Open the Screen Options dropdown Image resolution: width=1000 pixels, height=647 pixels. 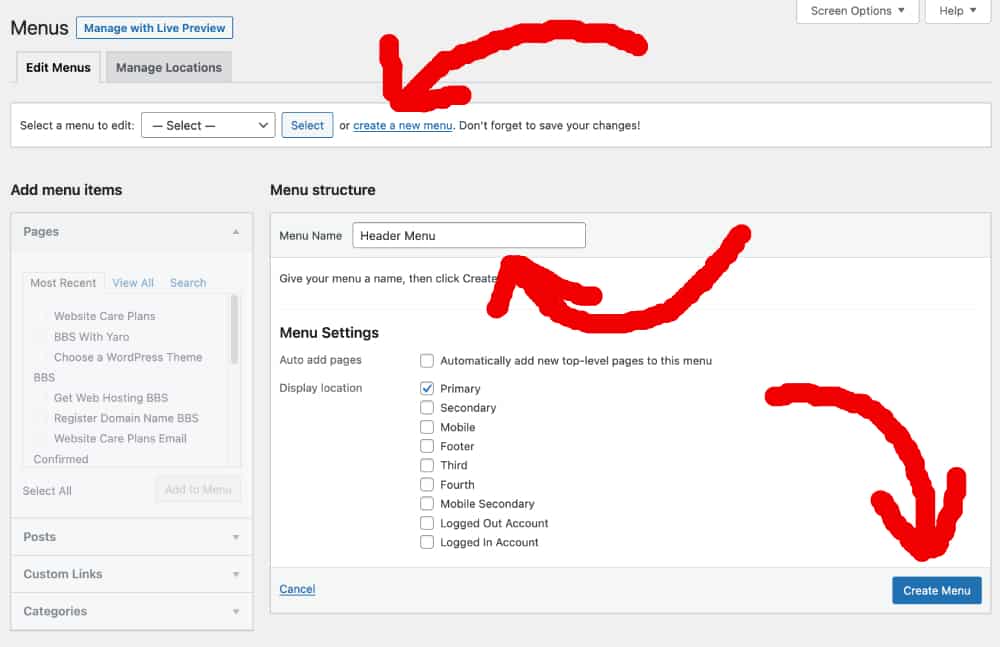click(x=857, y=11)
